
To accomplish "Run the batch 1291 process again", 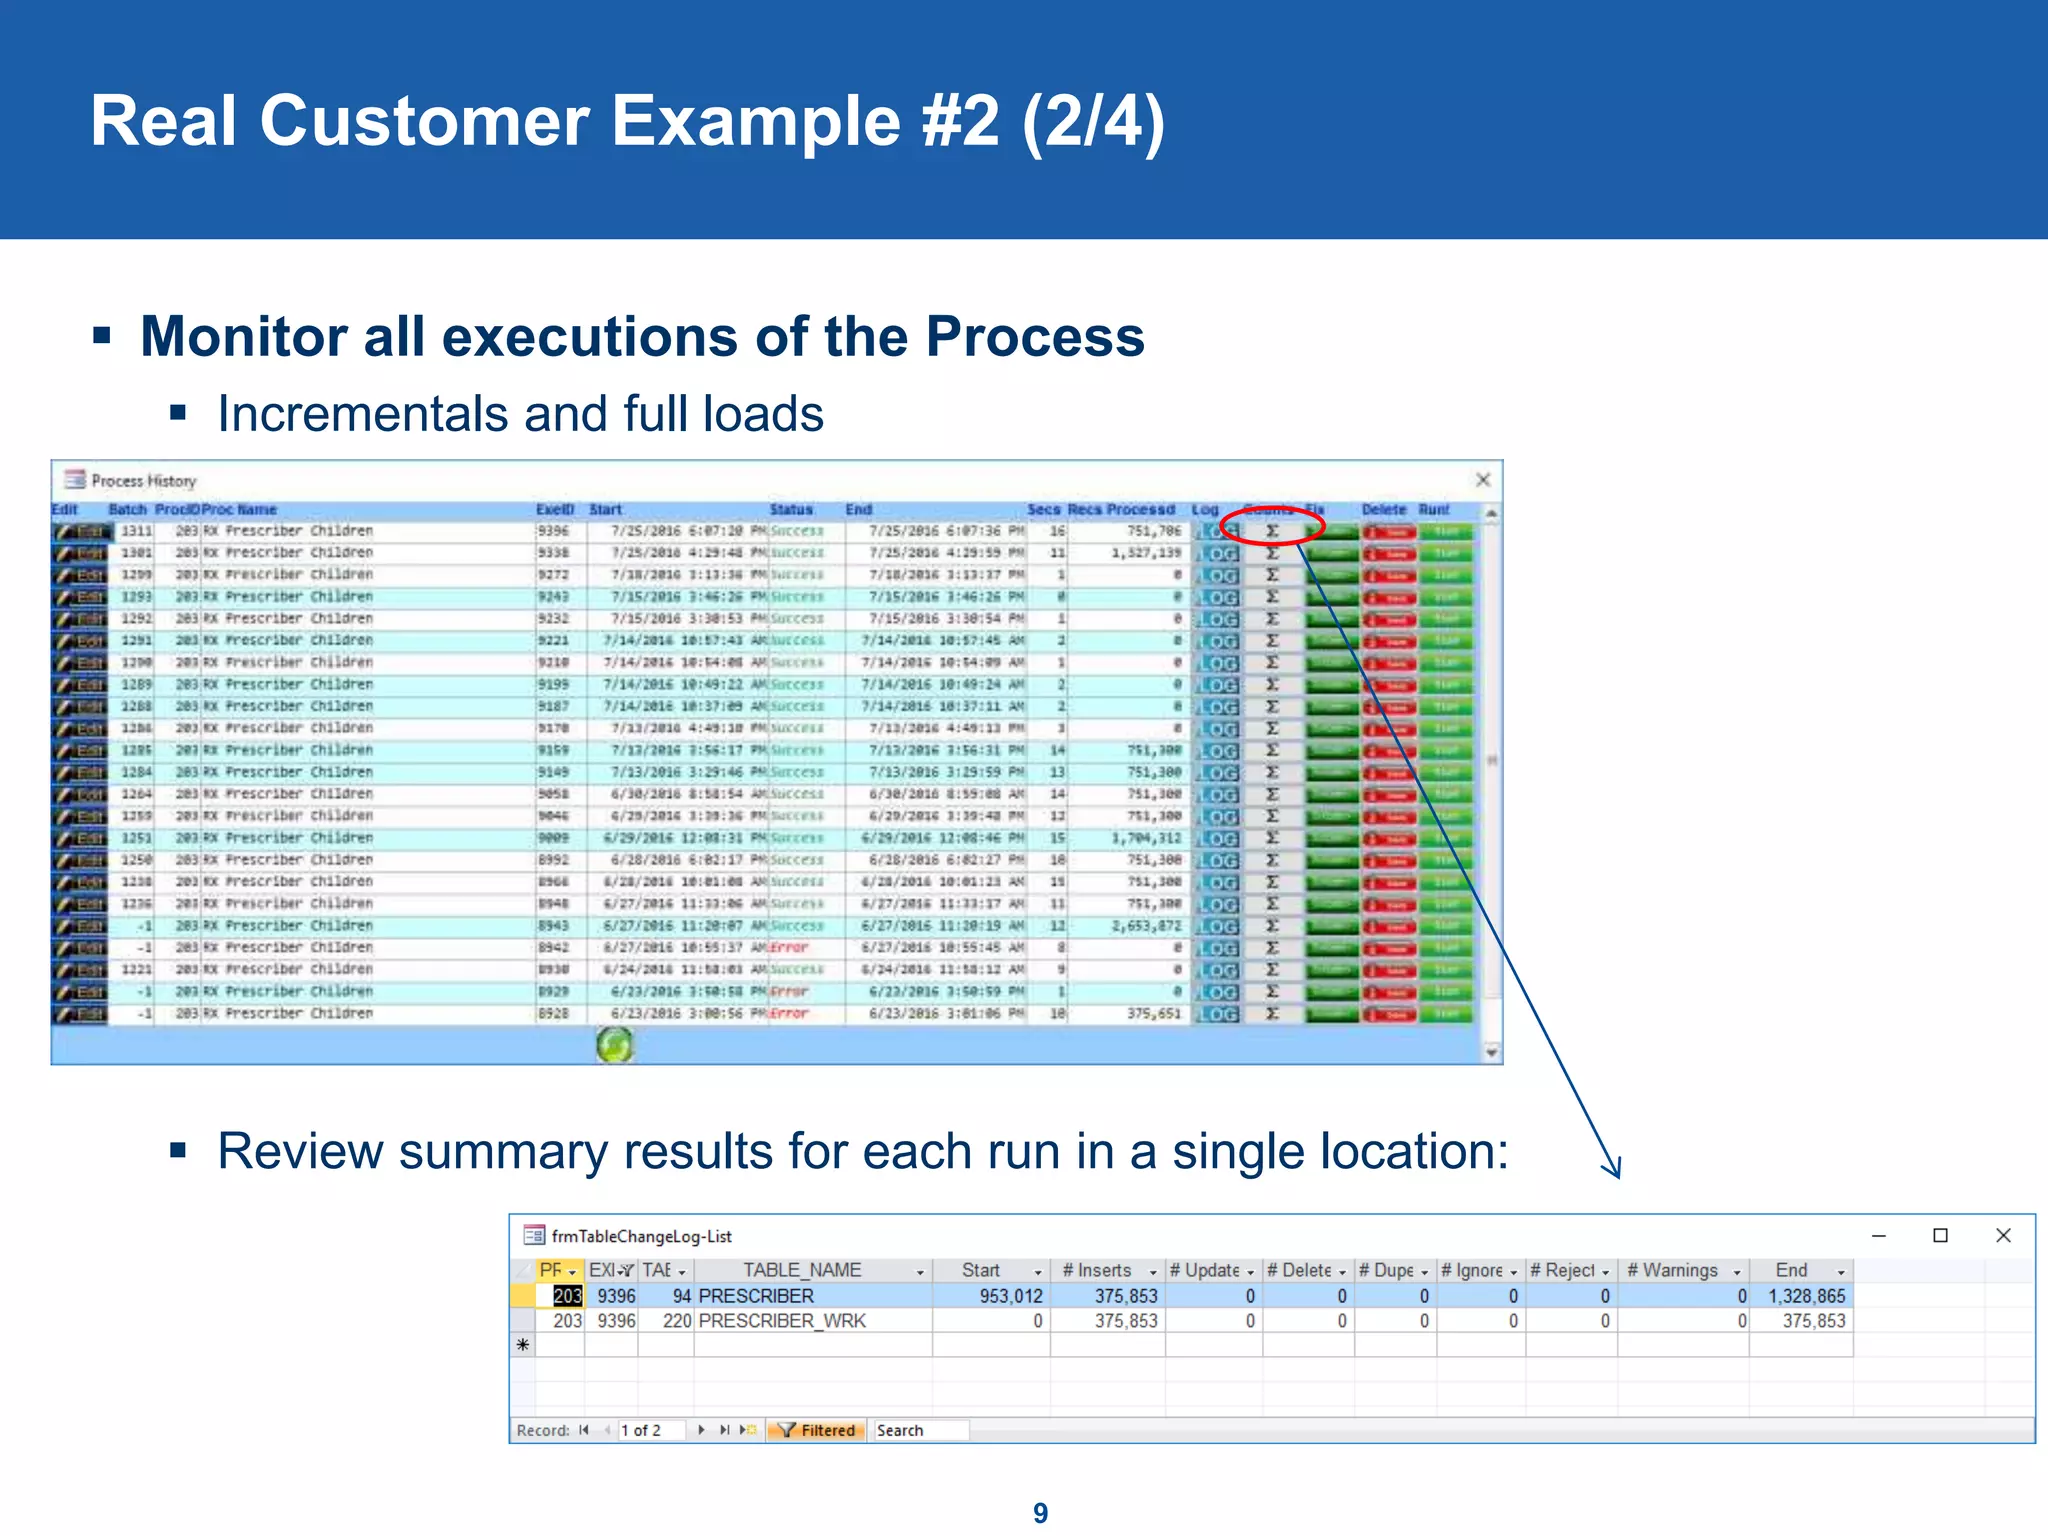I will point(1446,641).
